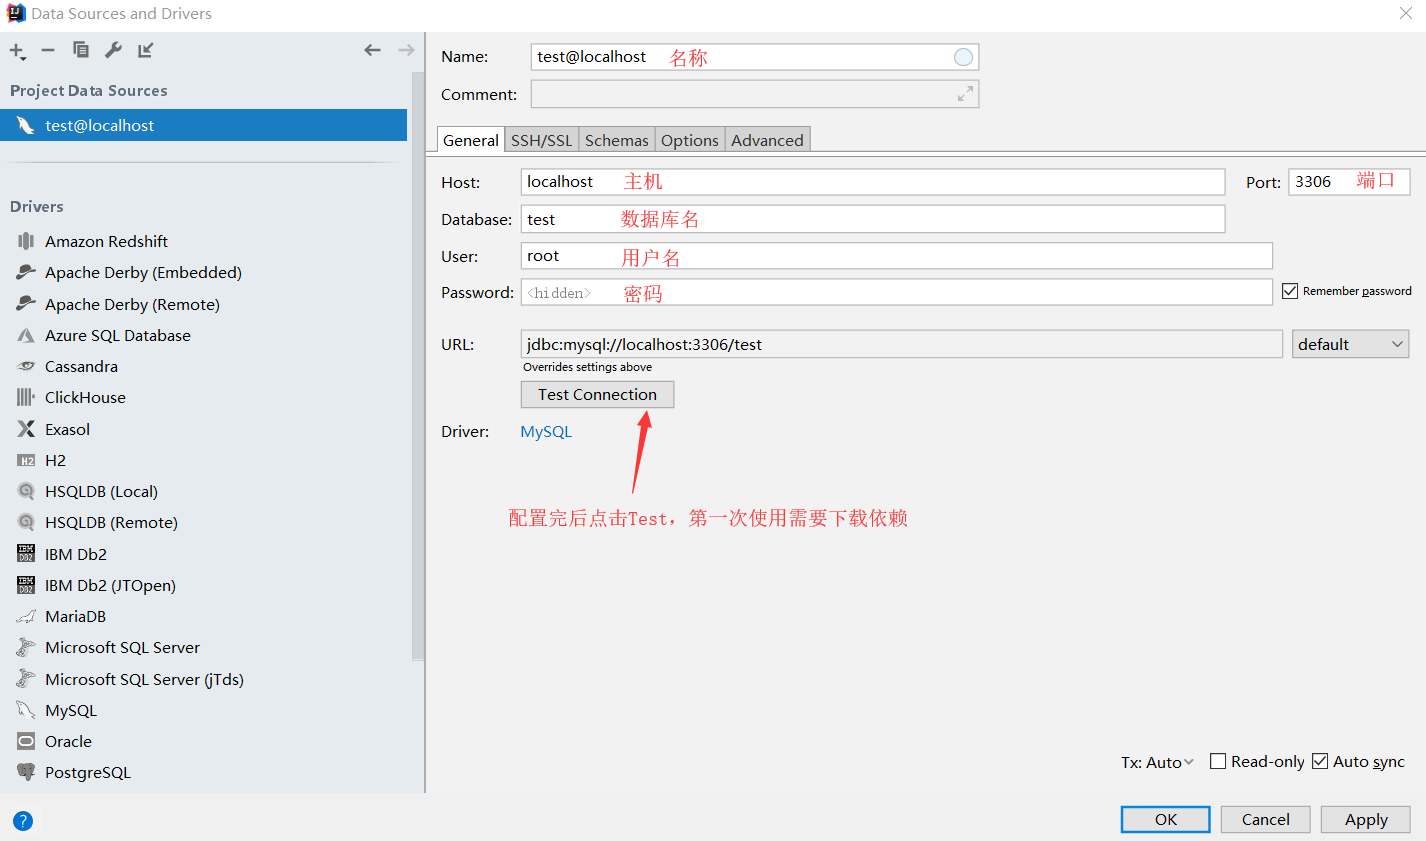Open help via the question mark icon
The height and width of the screenshot is (841, 1426).
23,821
